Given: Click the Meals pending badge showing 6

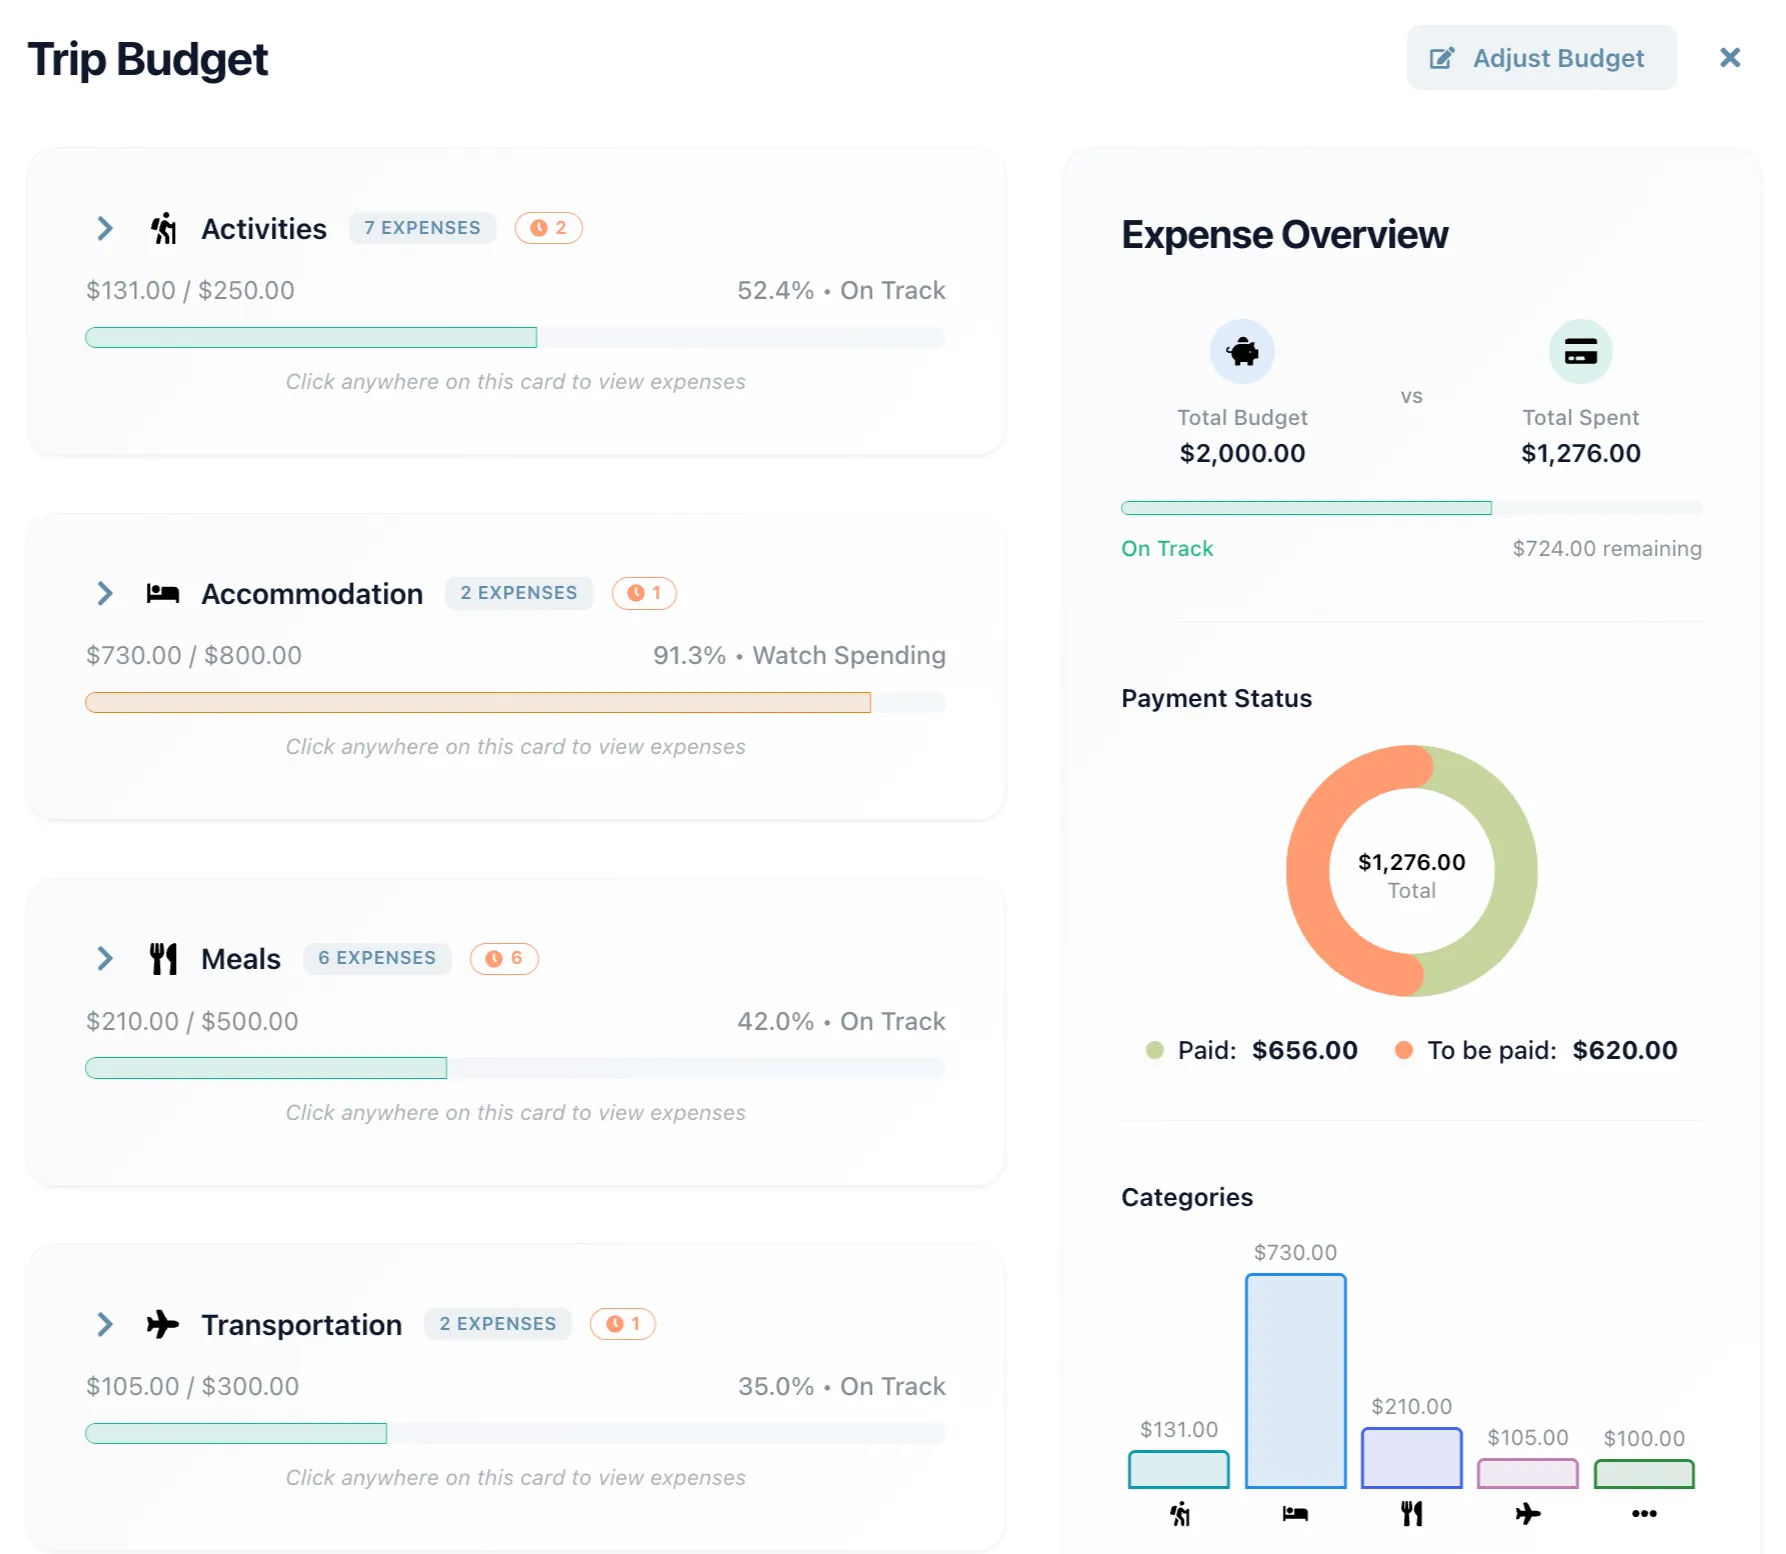Looking at the screenshot, I should [x=504, y=958].
